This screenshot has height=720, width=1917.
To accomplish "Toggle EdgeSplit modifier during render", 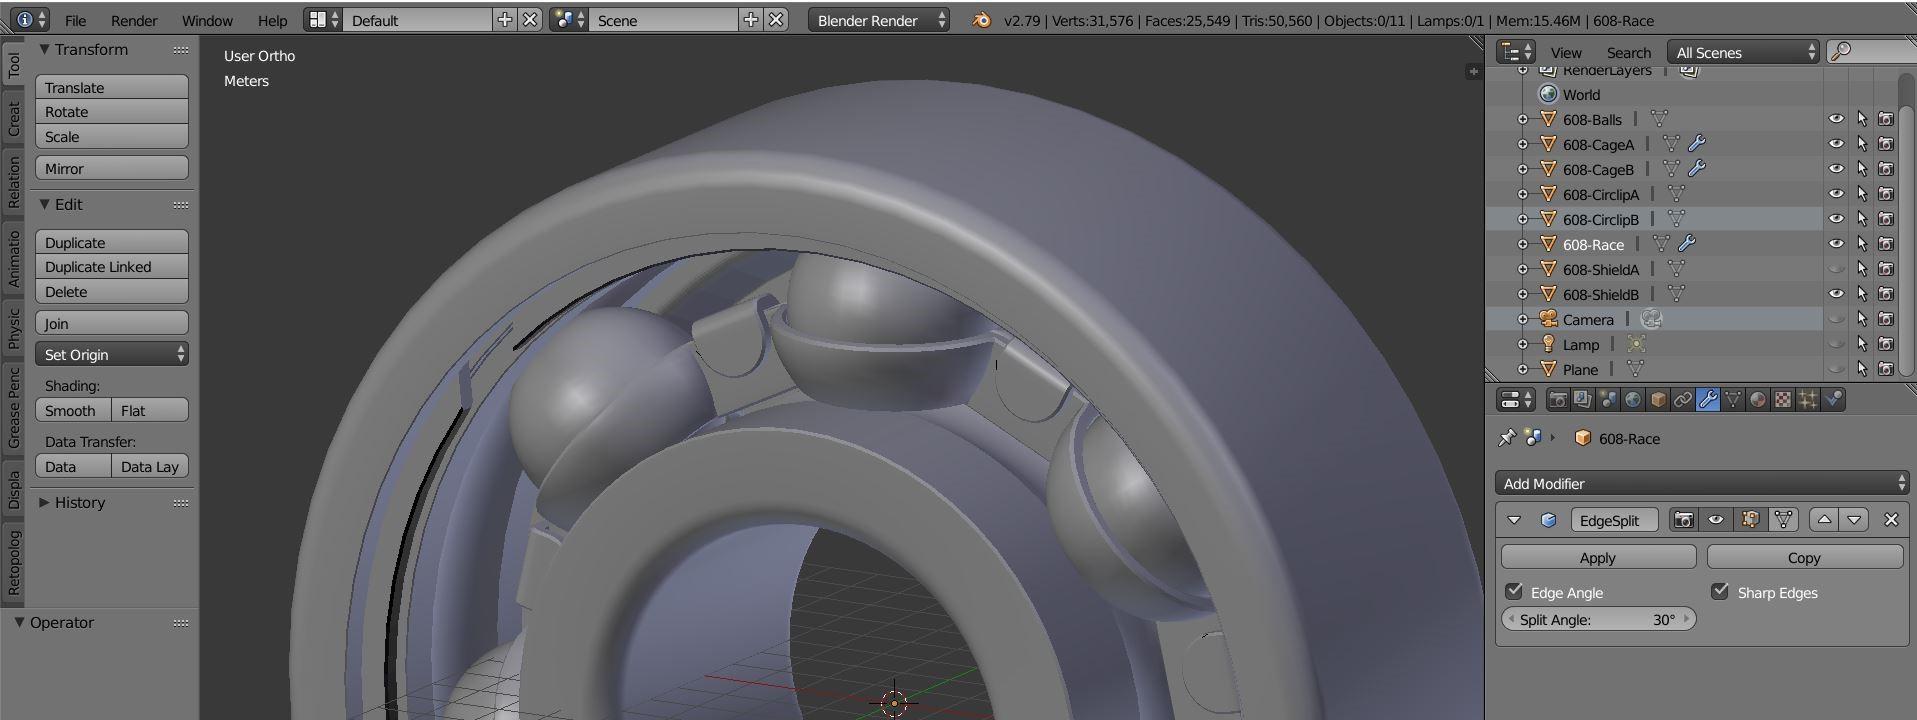I will (x=1684, y=520).
